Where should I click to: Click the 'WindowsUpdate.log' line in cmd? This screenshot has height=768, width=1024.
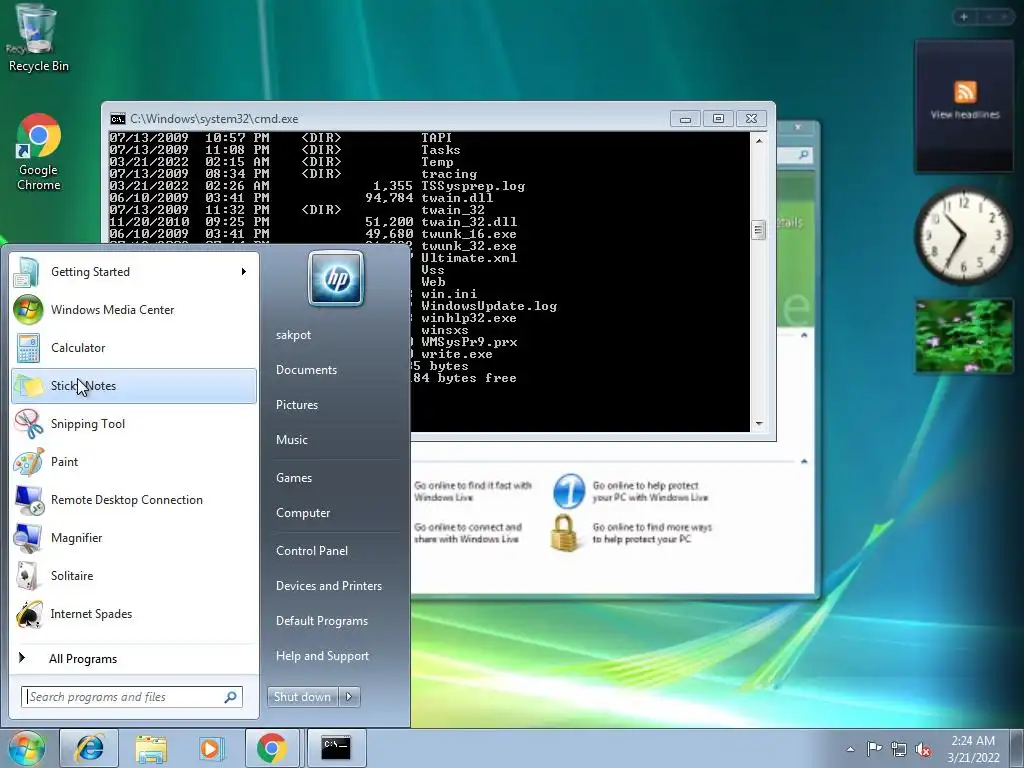(489, 306)
